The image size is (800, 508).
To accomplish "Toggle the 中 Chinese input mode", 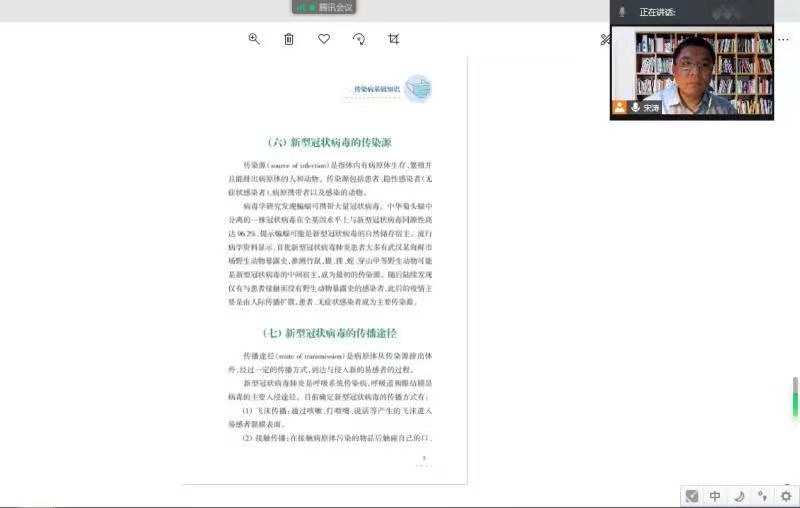I will pos(715,496).
